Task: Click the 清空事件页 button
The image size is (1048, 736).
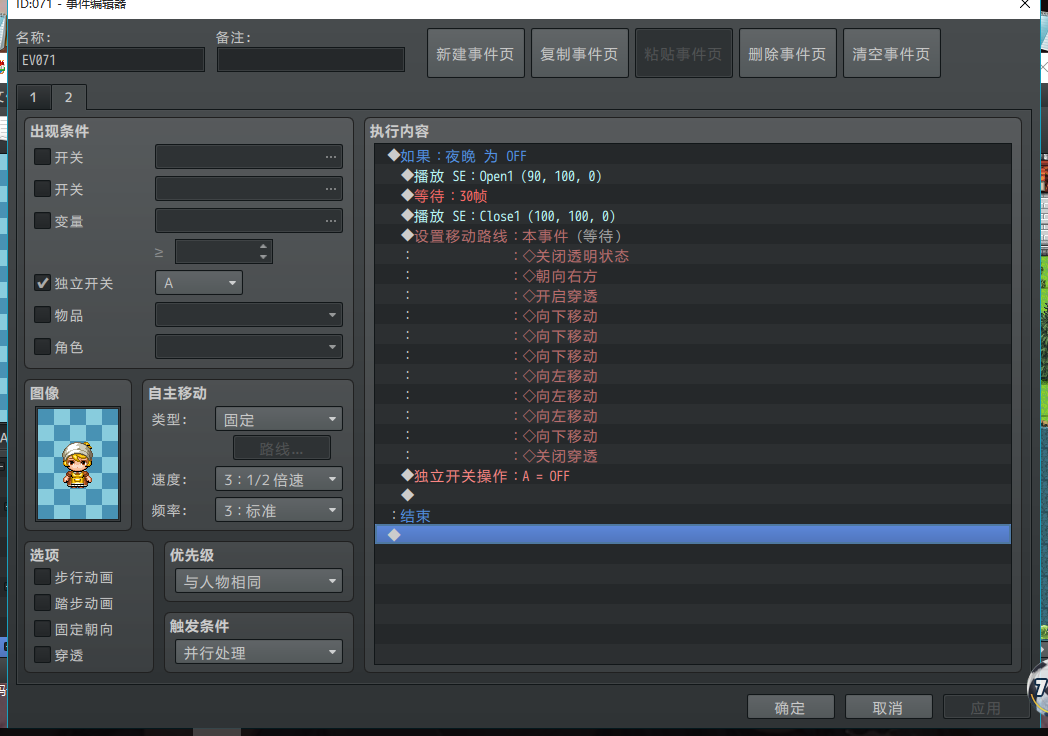Action: coord(892,53)
